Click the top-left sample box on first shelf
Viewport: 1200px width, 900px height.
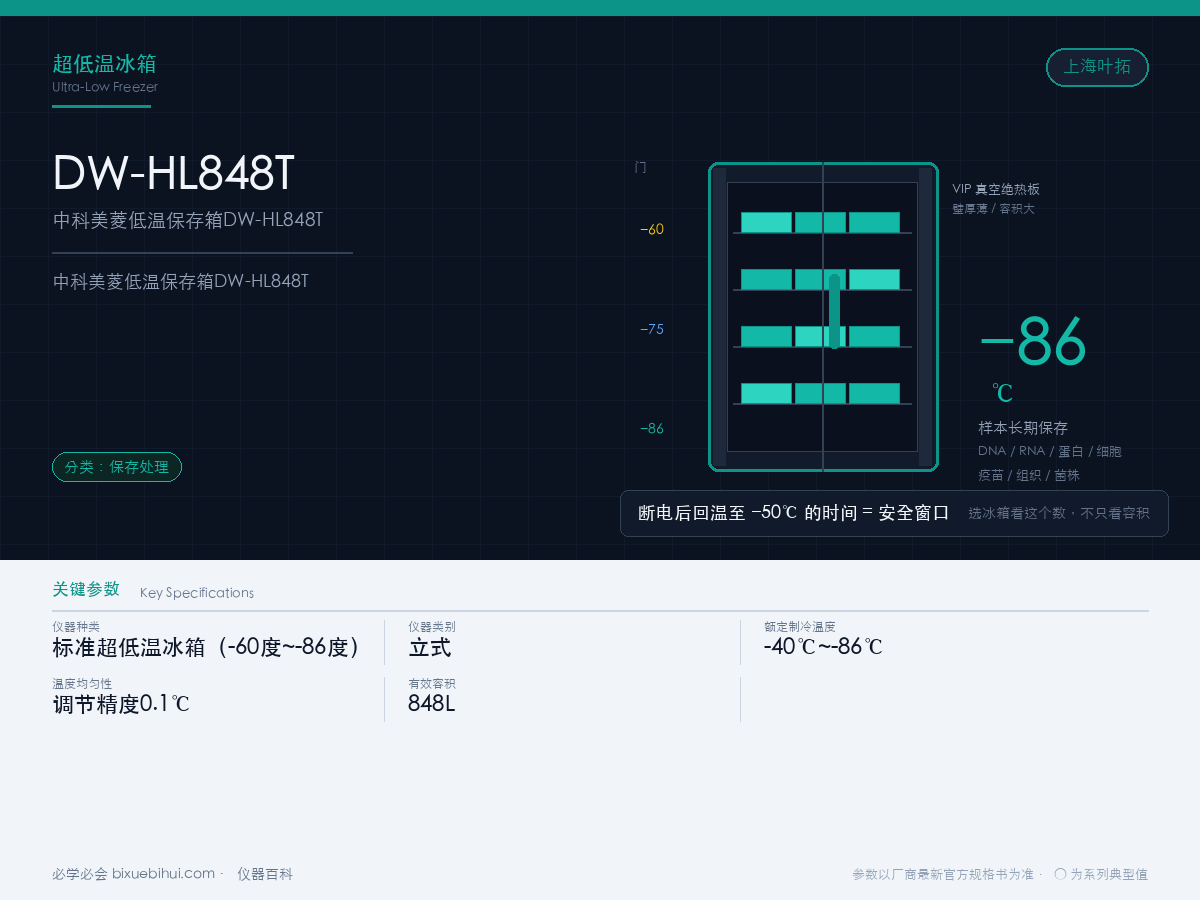766,222
